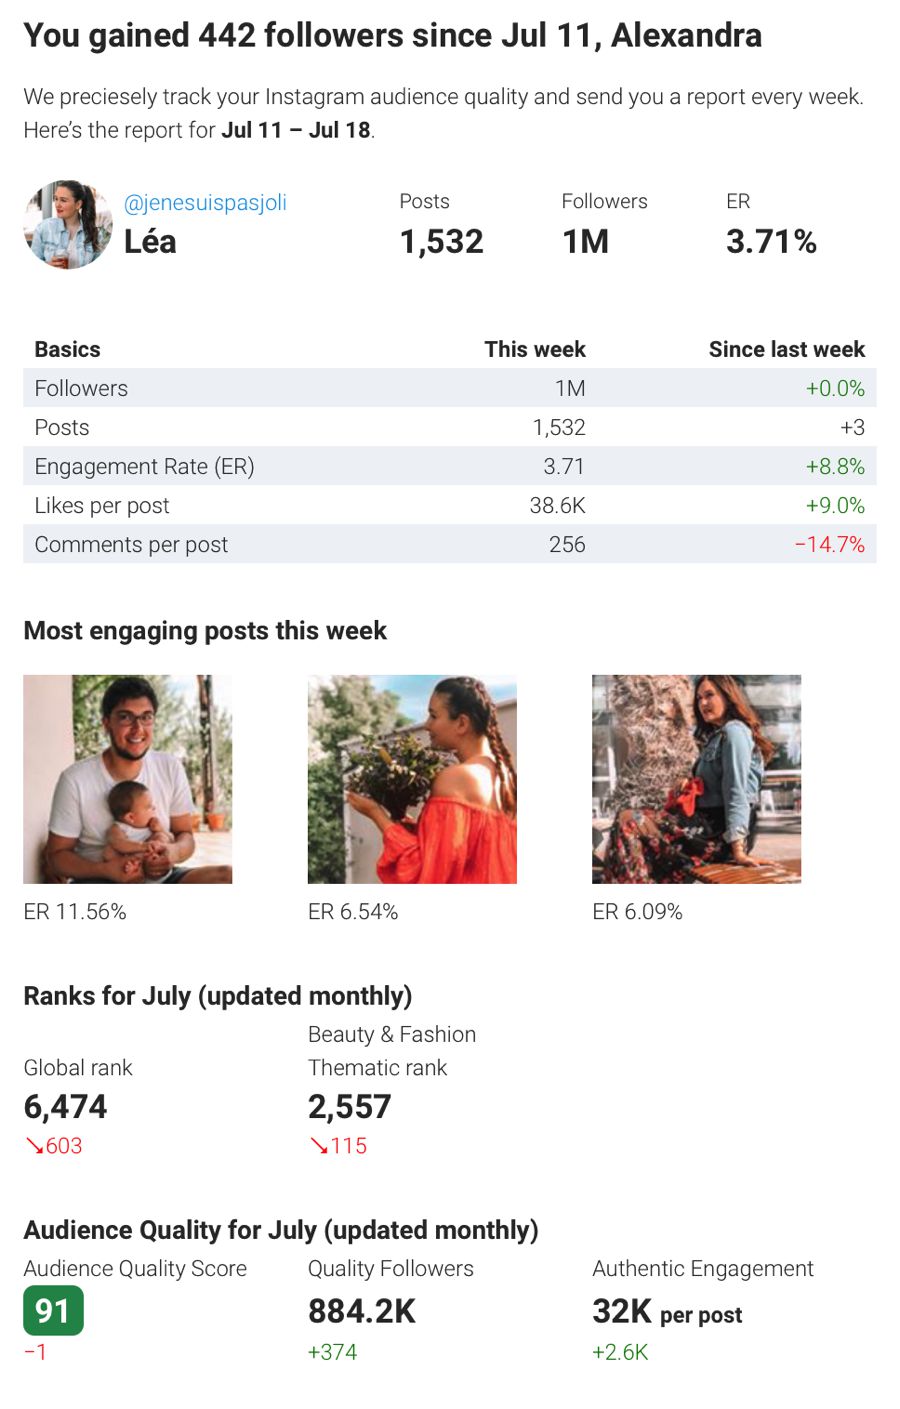Select the Followers row in Basics table
This screenshot has height=1409, width=900.
[x=450, y=388]
